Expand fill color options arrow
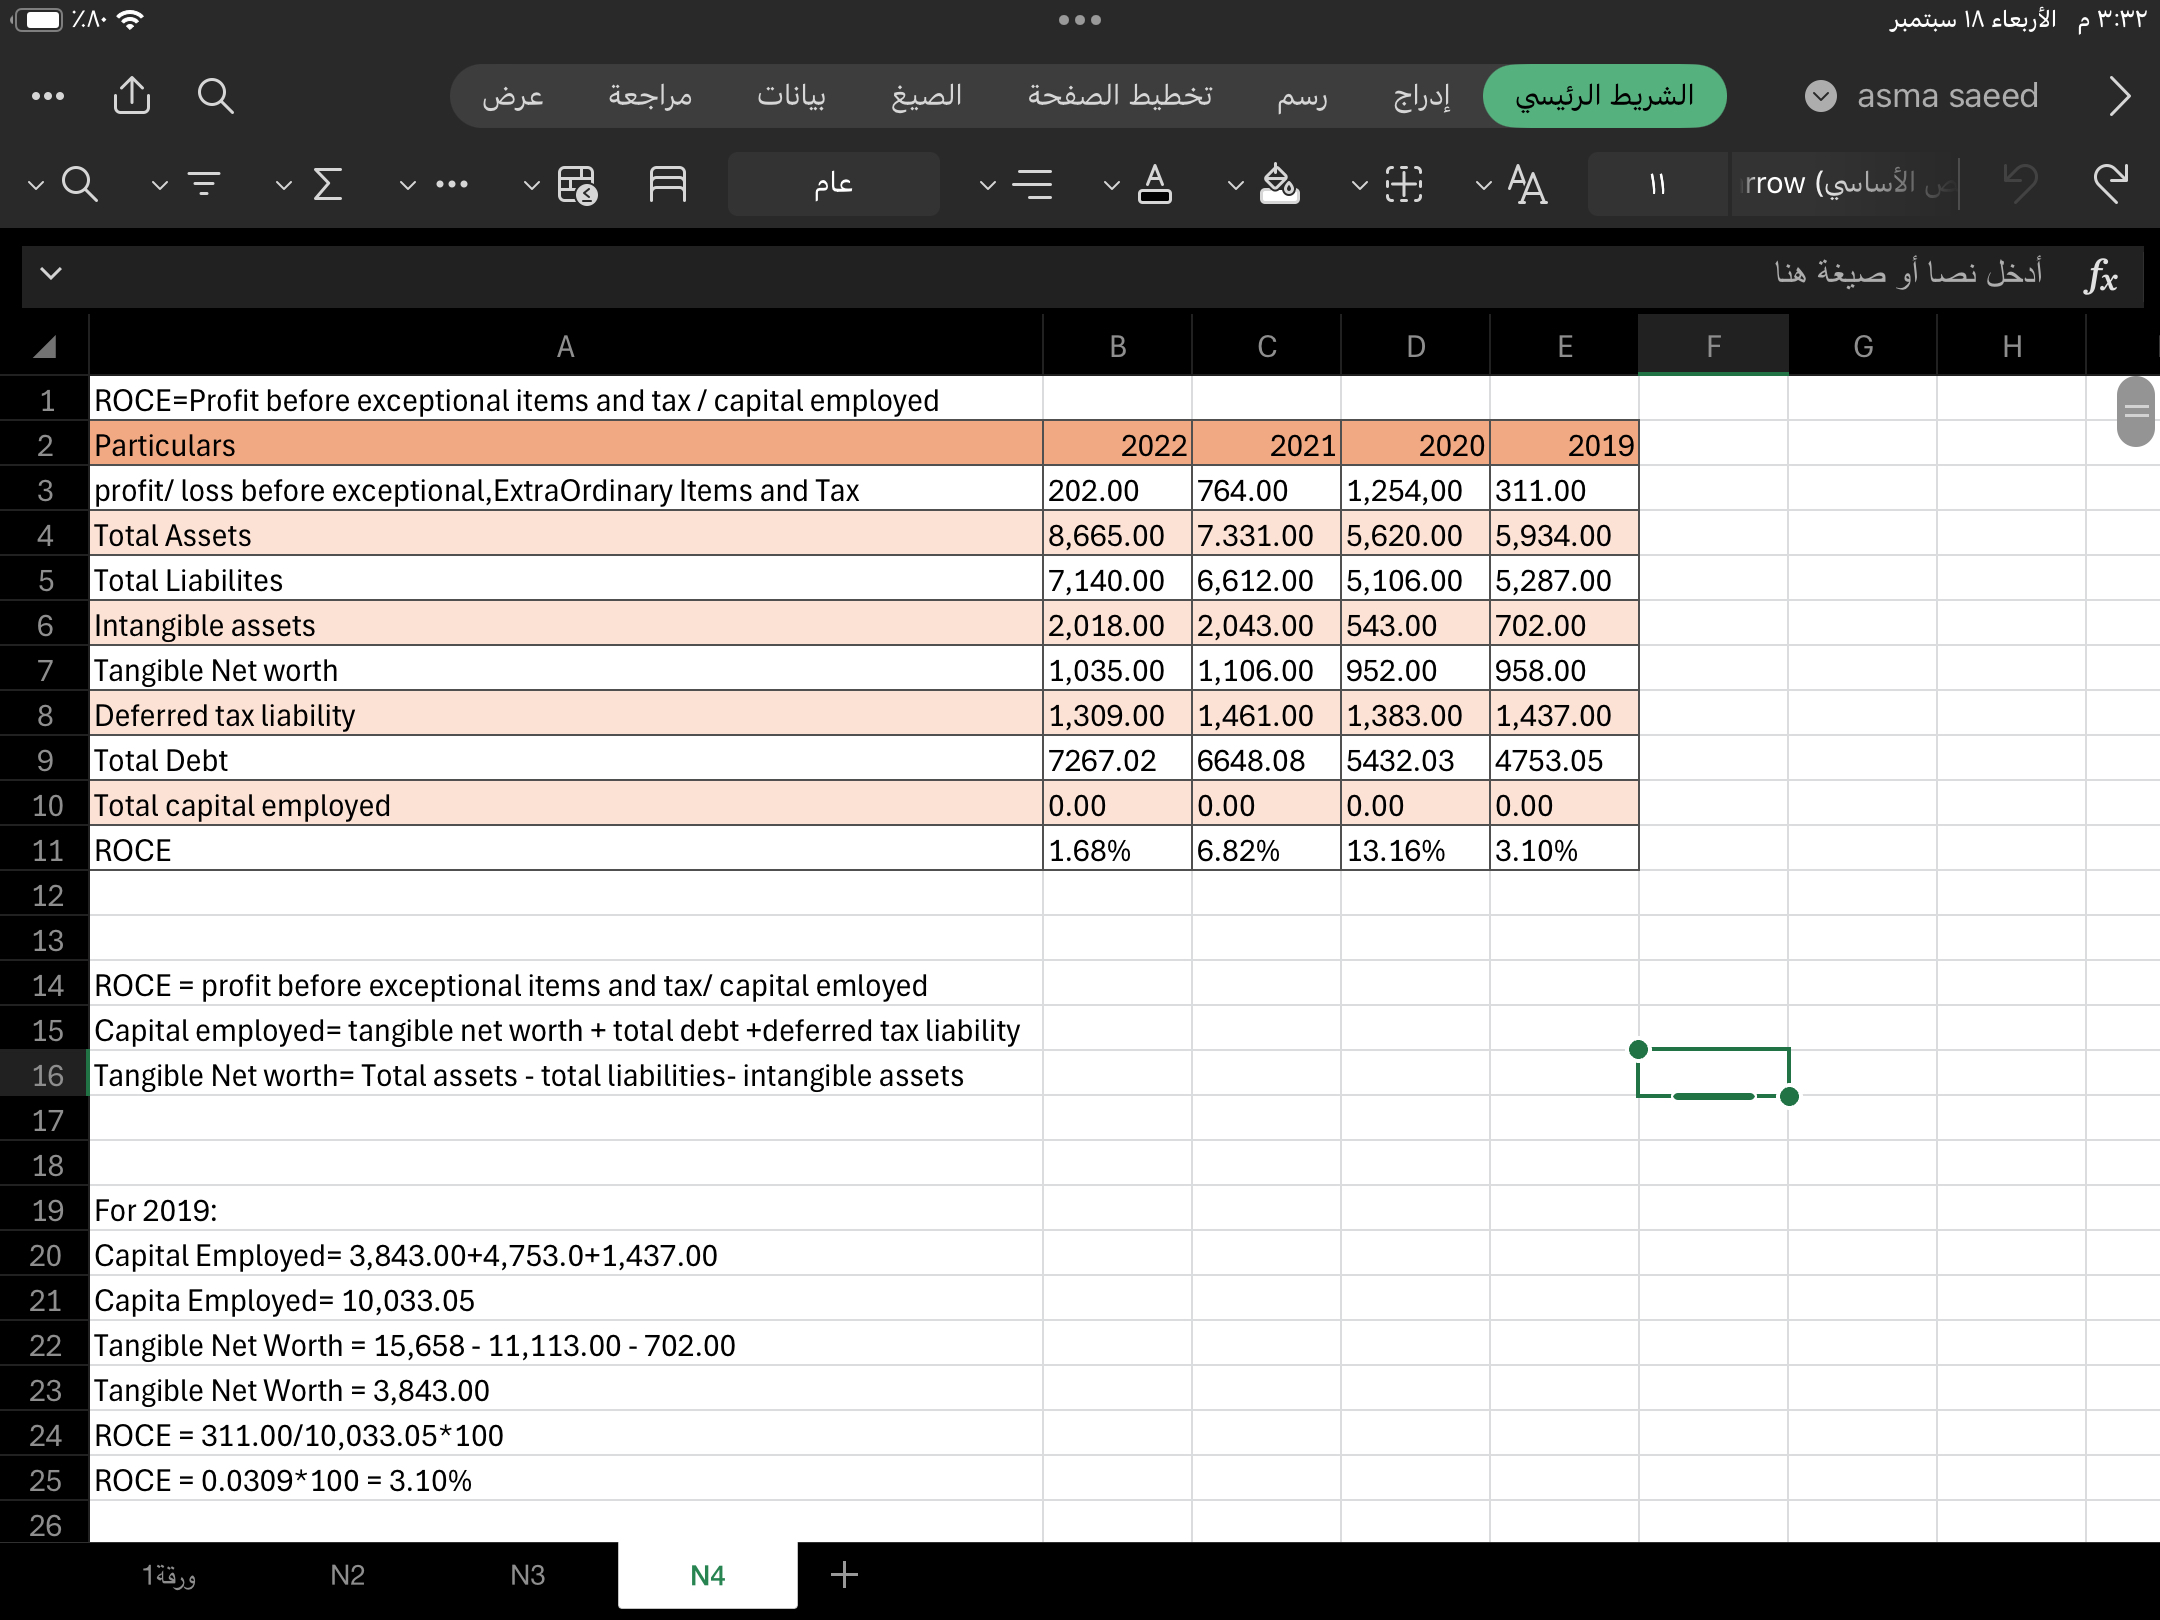The image size is (2160, 1620). tap(1236, 184)
